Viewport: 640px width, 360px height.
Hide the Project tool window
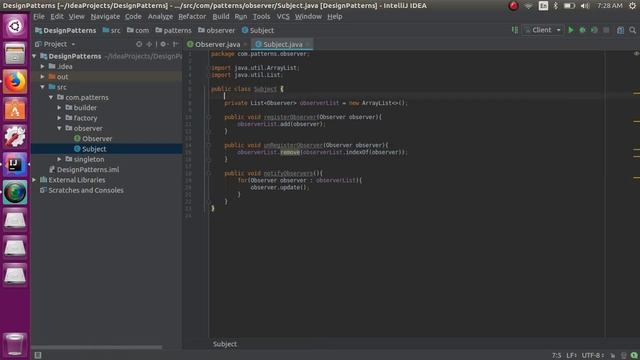(x=175, y=44)
